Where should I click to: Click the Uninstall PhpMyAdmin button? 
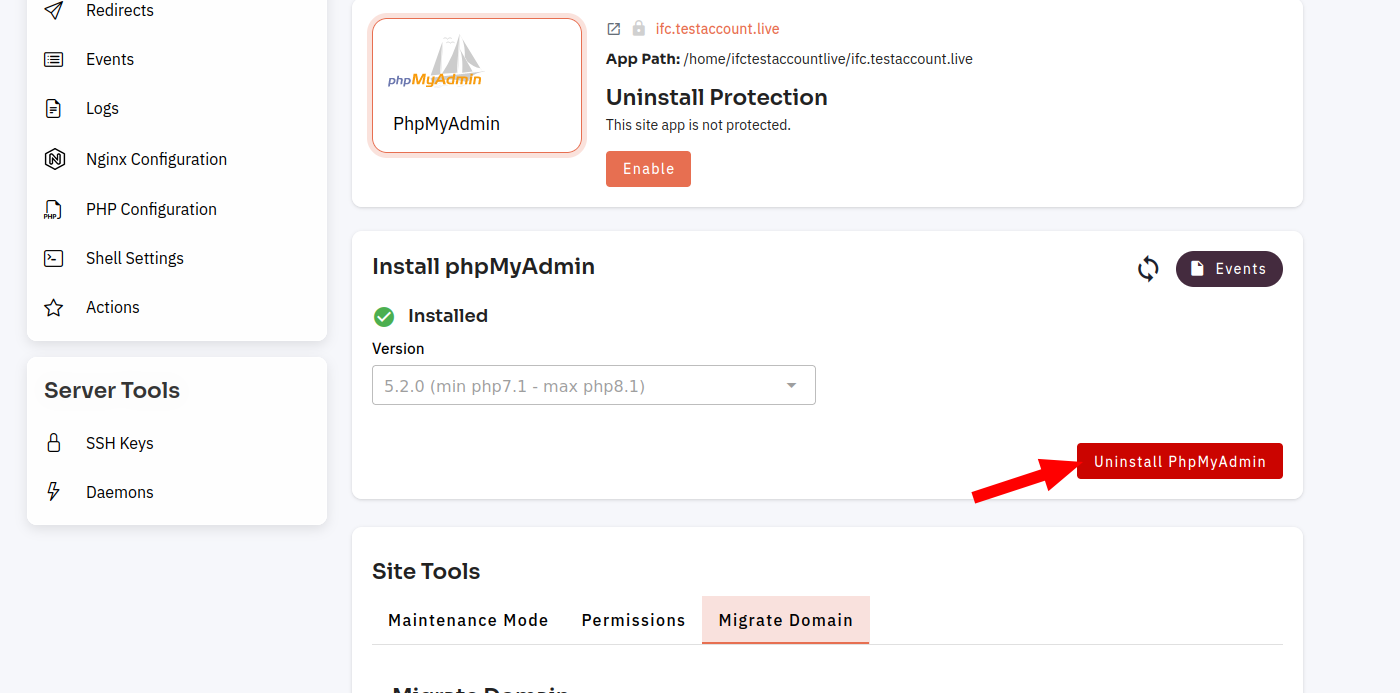(x=1180, y=461)
